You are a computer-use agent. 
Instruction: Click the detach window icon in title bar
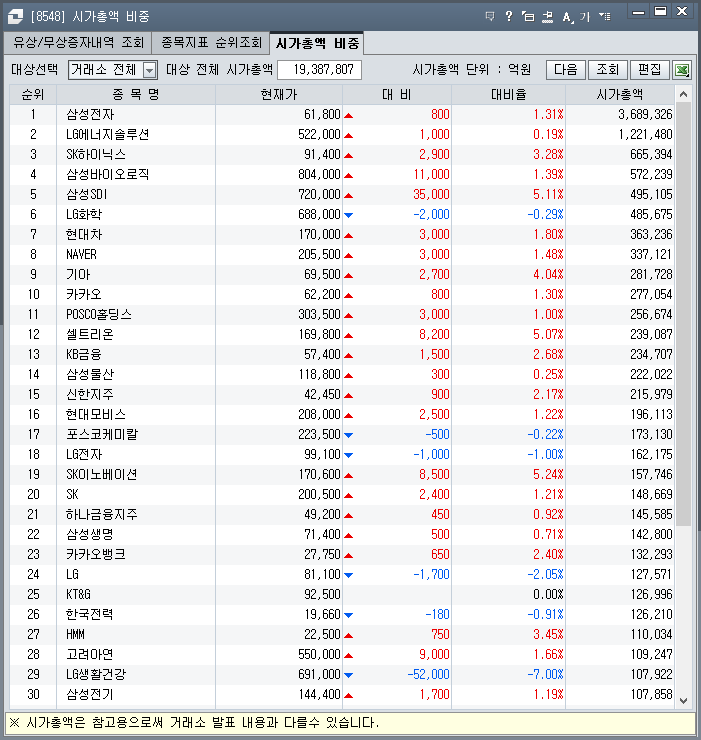[528, 17]
